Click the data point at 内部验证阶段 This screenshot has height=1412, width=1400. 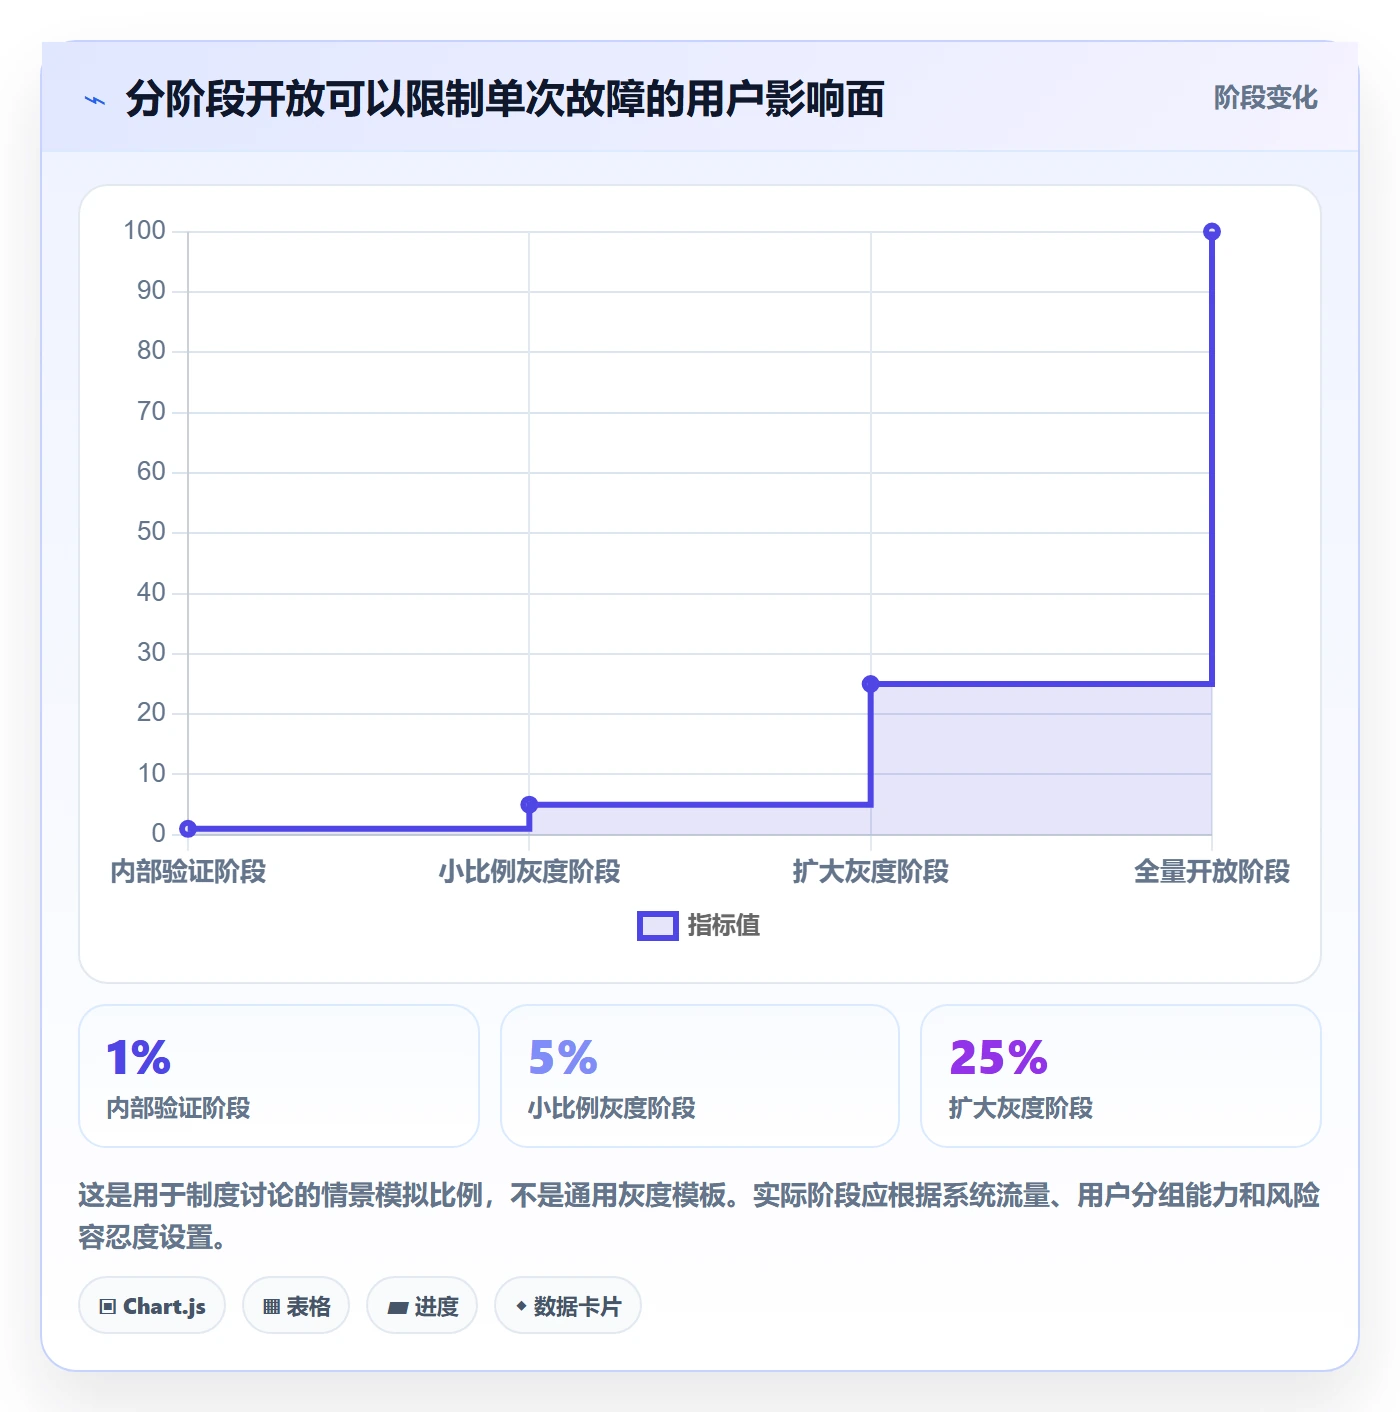click(188, 828)
